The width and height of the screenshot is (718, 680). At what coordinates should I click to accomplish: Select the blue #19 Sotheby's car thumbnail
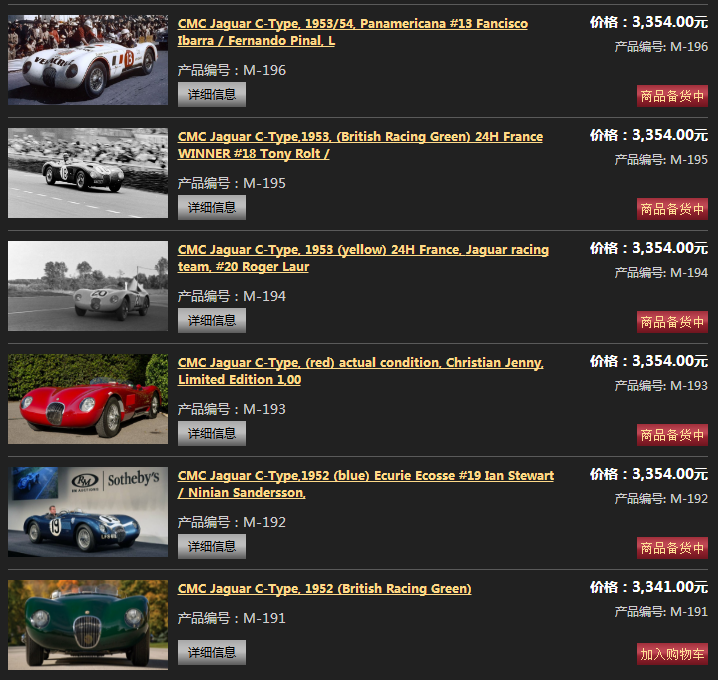click(88, 512)
